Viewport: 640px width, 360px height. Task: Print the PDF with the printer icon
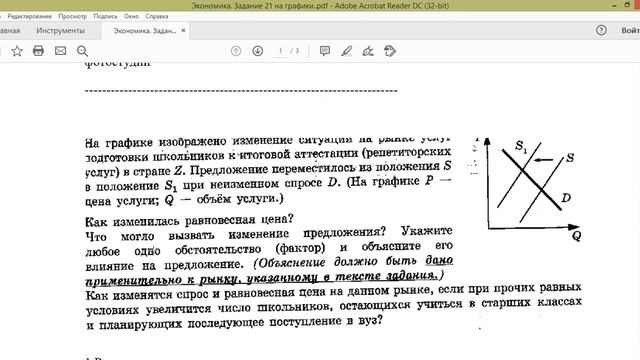(x=38, y=51)
